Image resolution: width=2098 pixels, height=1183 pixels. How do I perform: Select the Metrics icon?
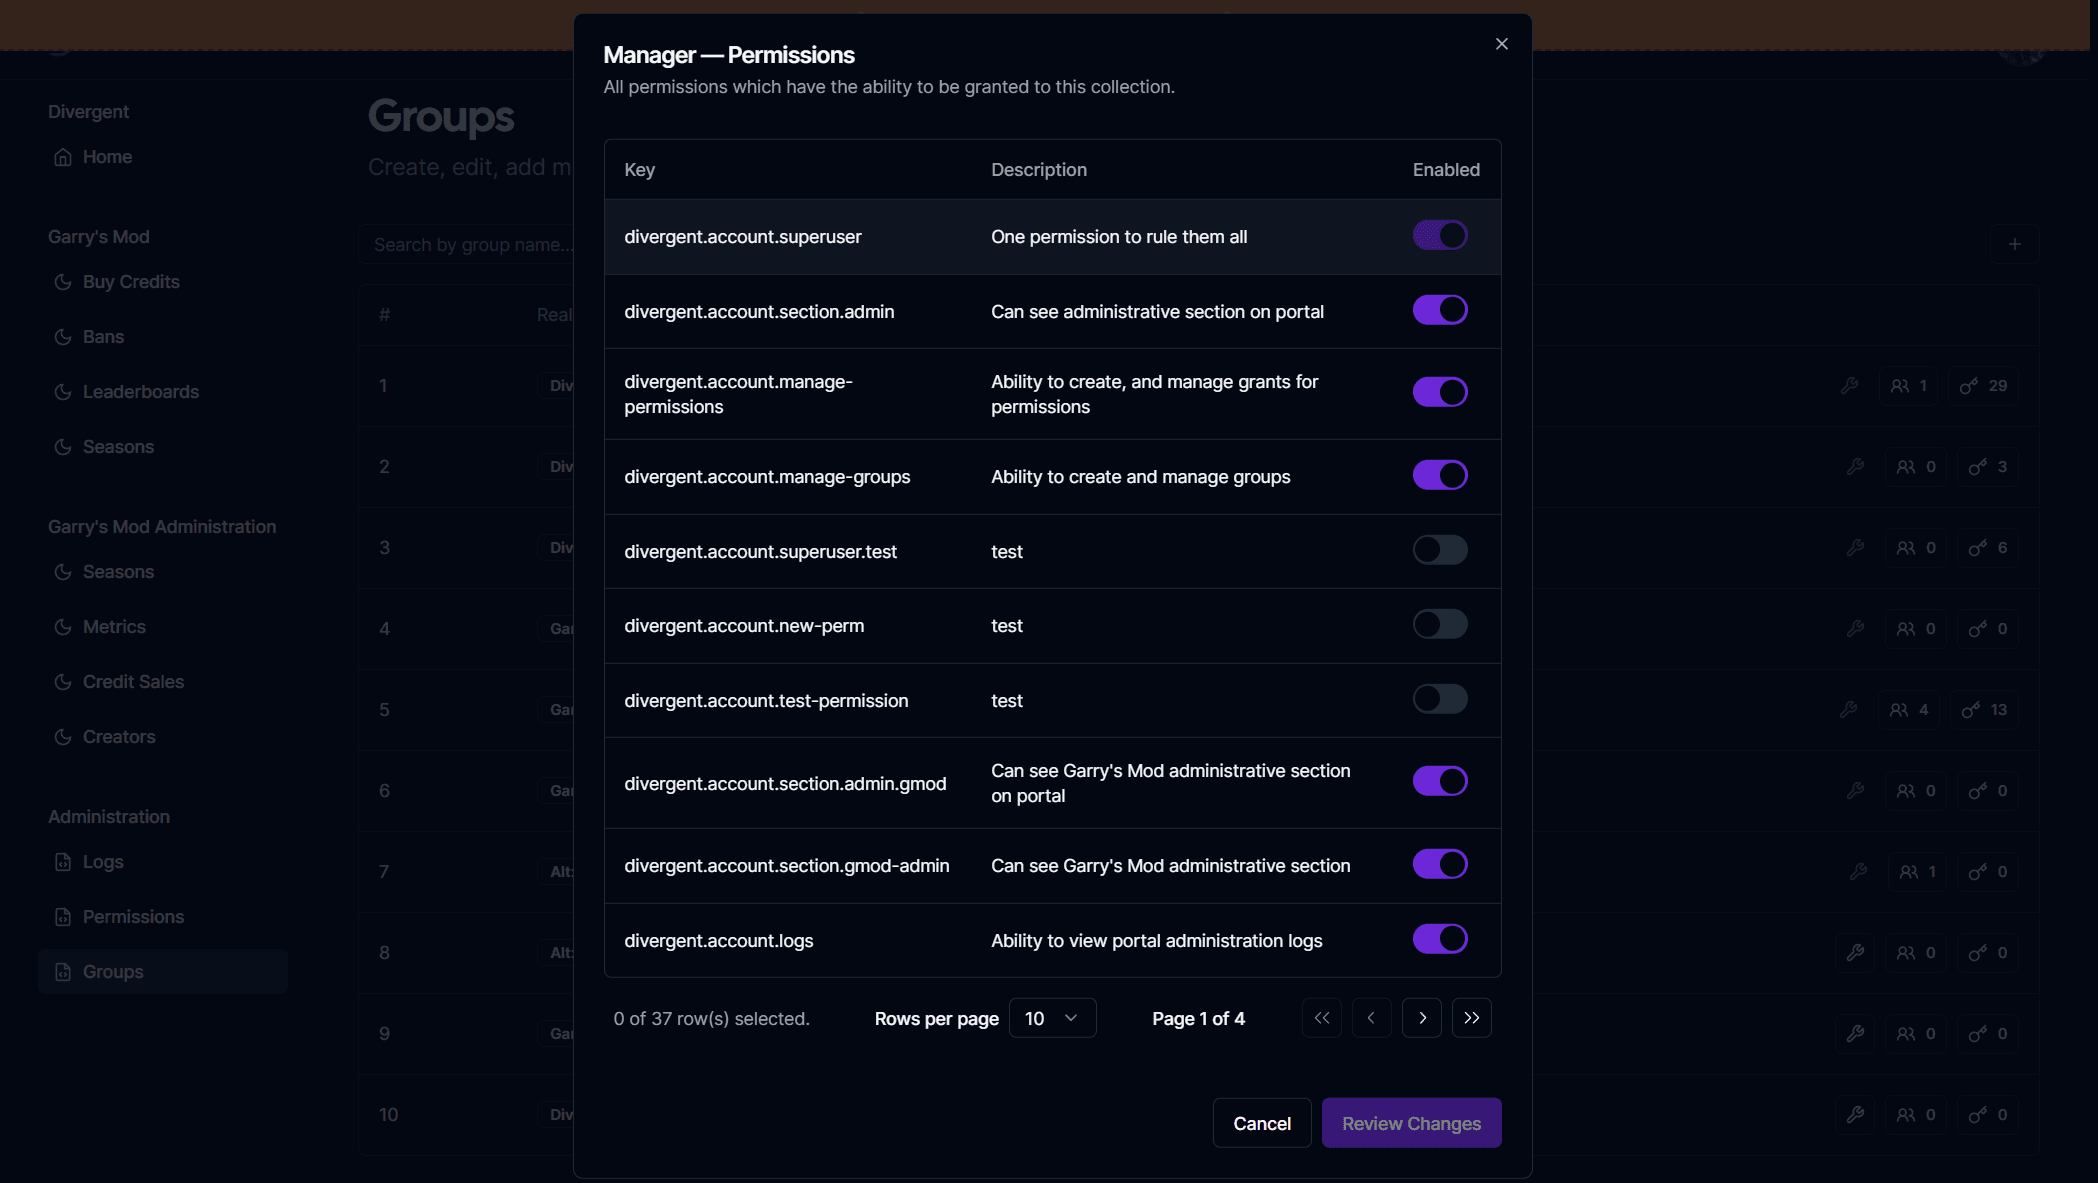[x=63, y=627]
